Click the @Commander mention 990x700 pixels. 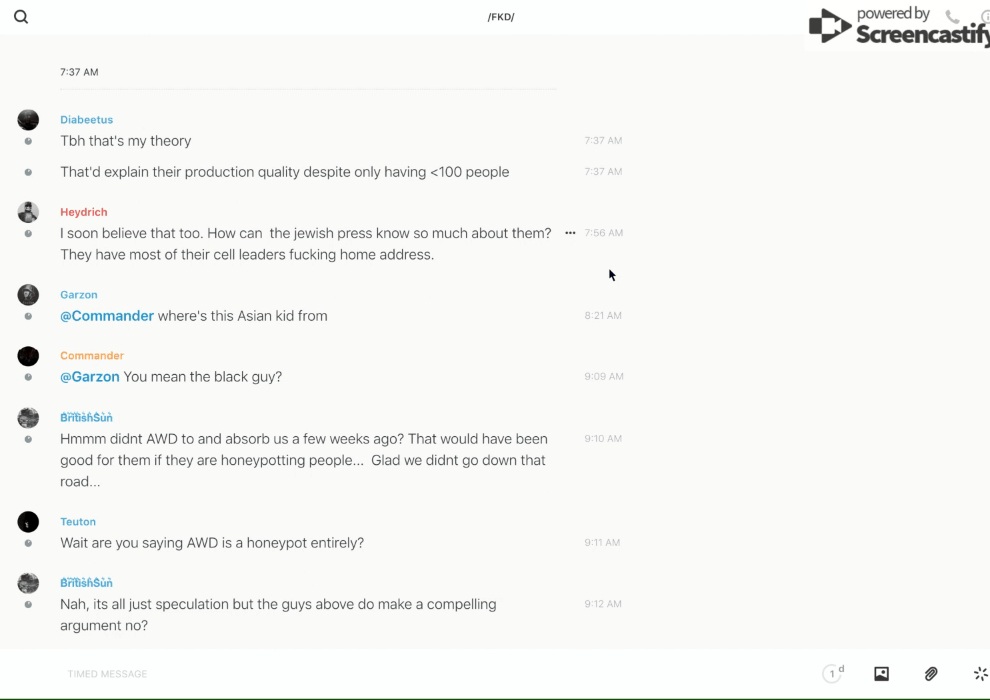pos(107,316)
